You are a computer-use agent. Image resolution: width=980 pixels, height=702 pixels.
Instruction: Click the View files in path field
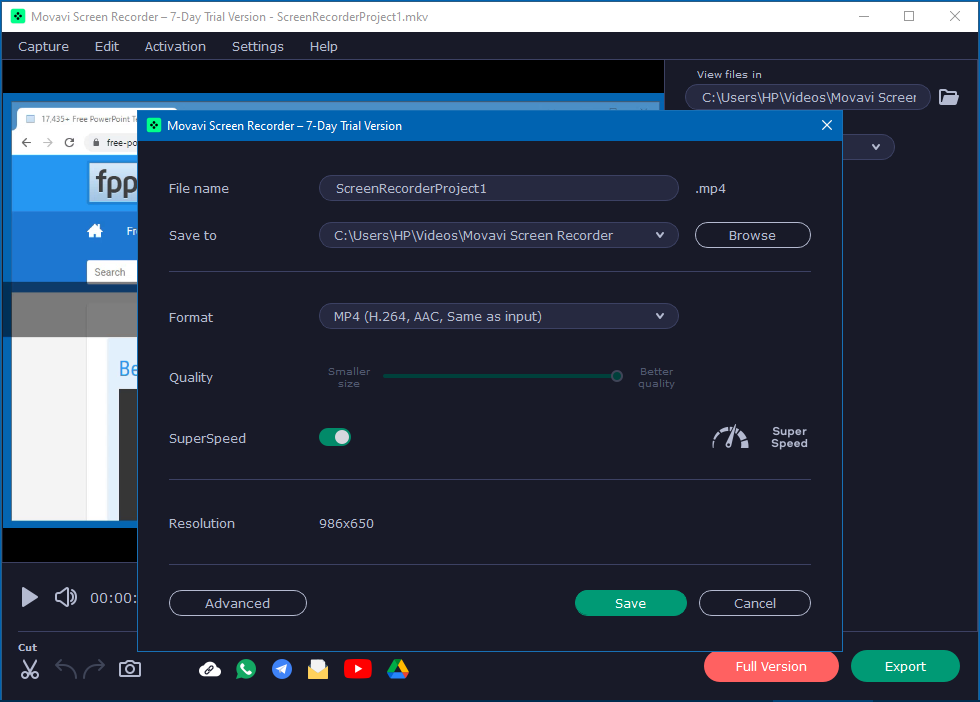click(x=808, y=97)
